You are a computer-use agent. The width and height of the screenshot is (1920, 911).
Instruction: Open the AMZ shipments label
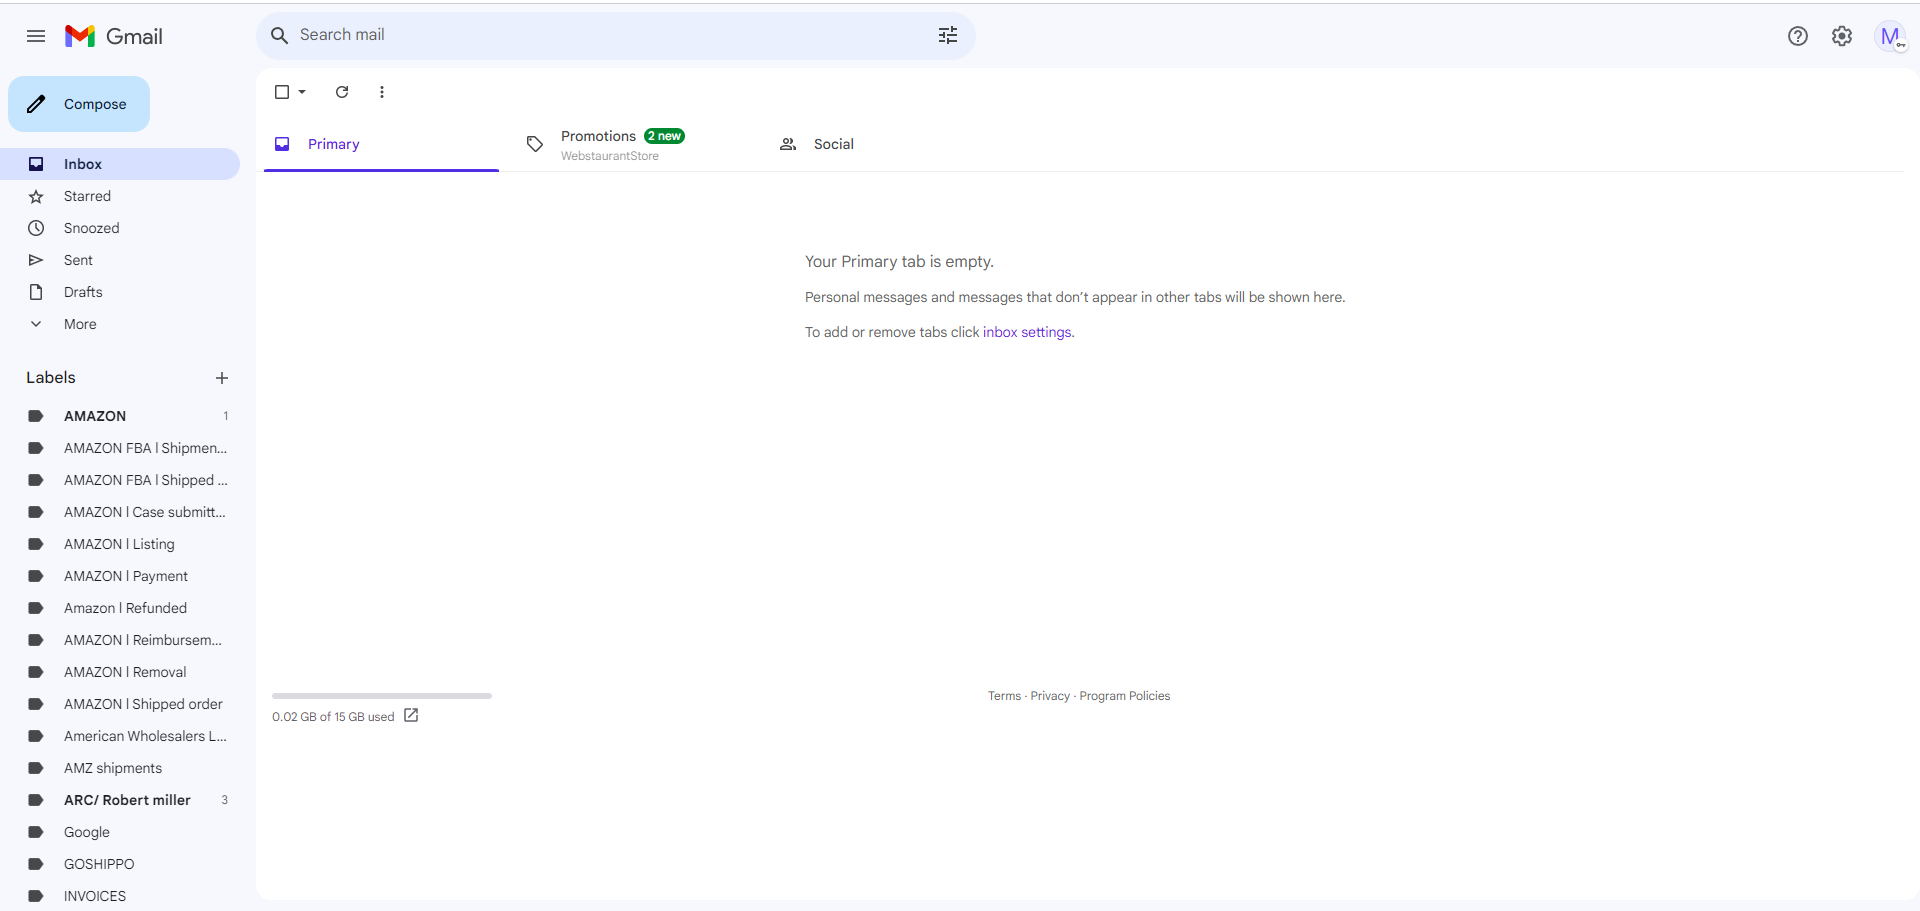[120, 768]
